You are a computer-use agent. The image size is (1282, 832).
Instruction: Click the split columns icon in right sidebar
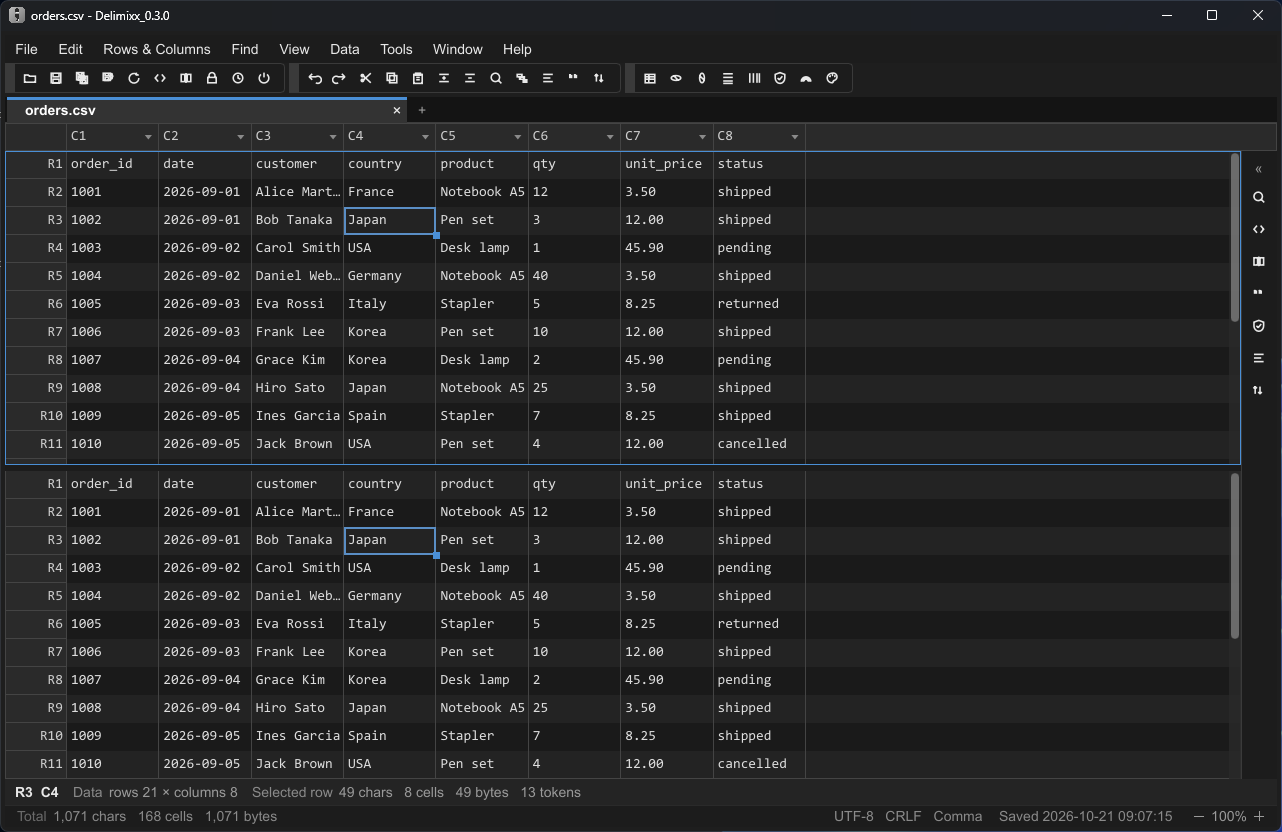[x=1259, y=261]
